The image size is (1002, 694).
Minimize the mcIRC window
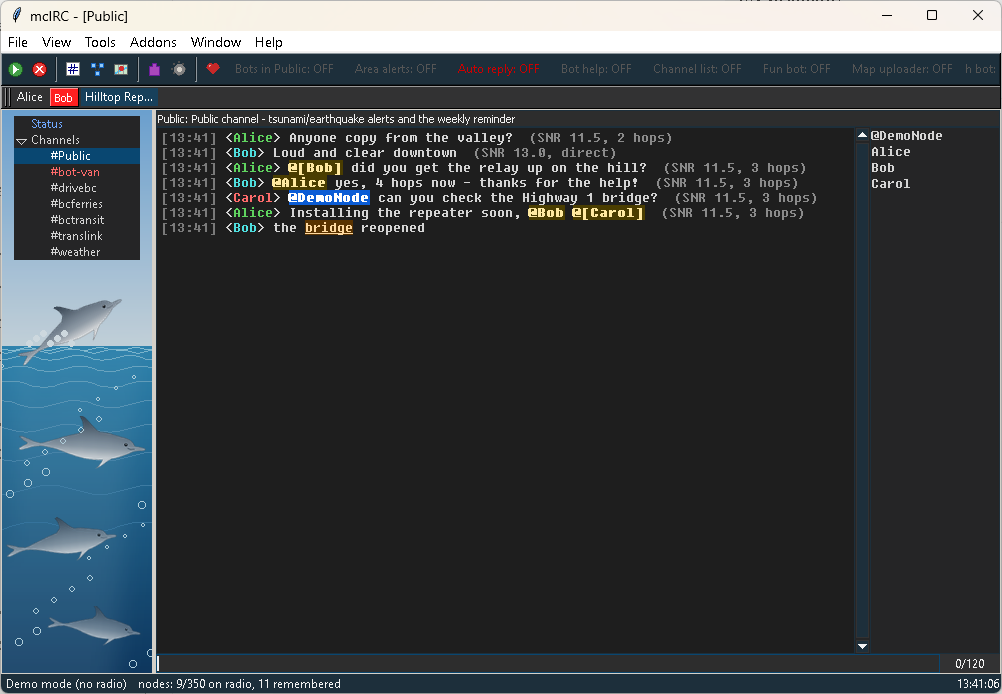(x=886, y=15)
